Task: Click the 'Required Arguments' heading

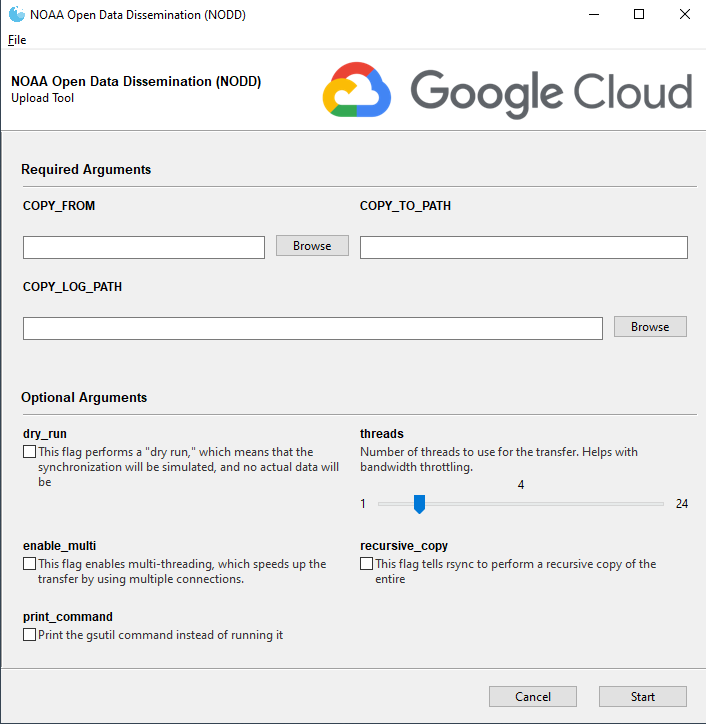Action: 86,169
